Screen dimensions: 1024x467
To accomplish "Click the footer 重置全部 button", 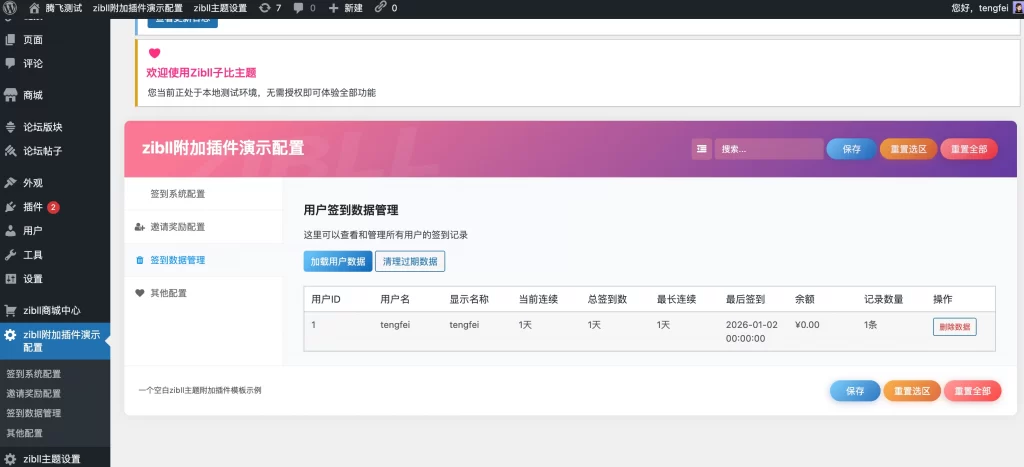I will [972, 391].
